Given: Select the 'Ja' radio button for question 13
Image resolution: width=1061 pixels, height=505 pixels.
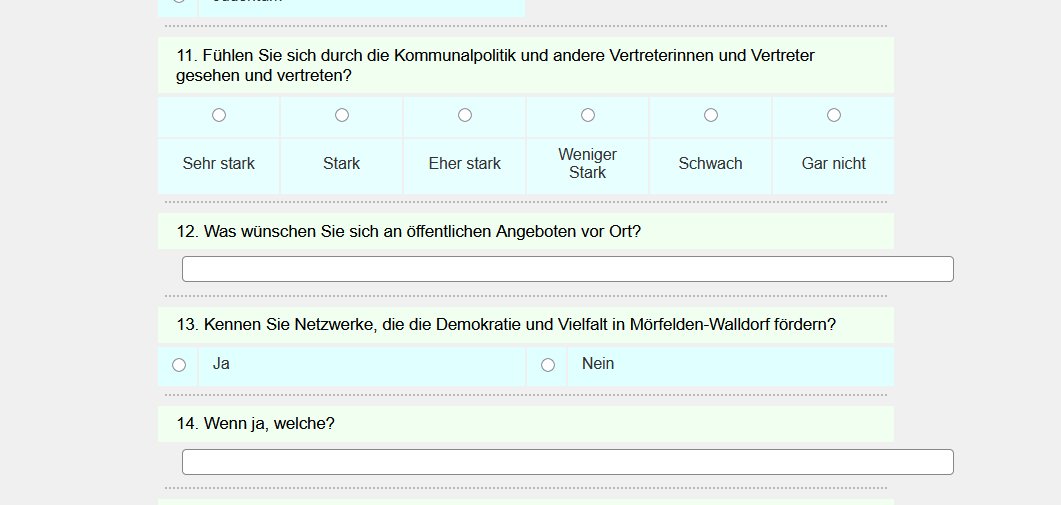Looking at the screenshot, I should coord(179,365).
